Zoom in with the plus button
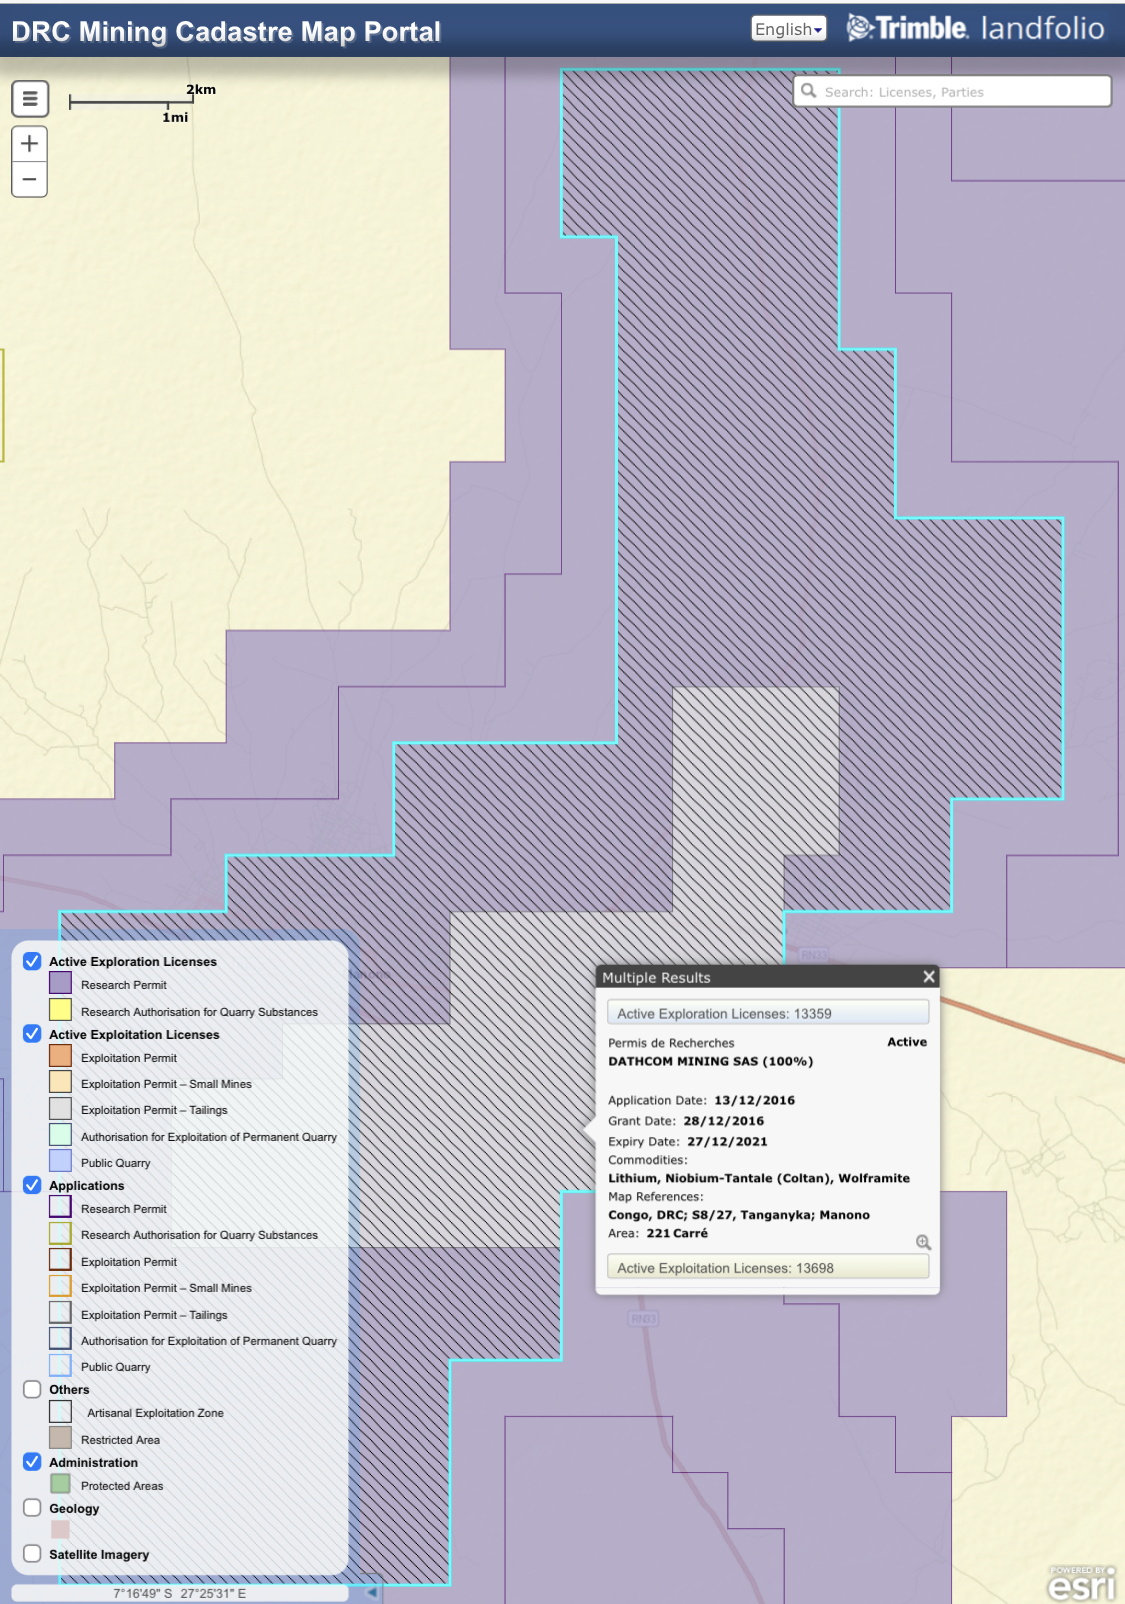1125x1604 pixels. pos(30,144)
